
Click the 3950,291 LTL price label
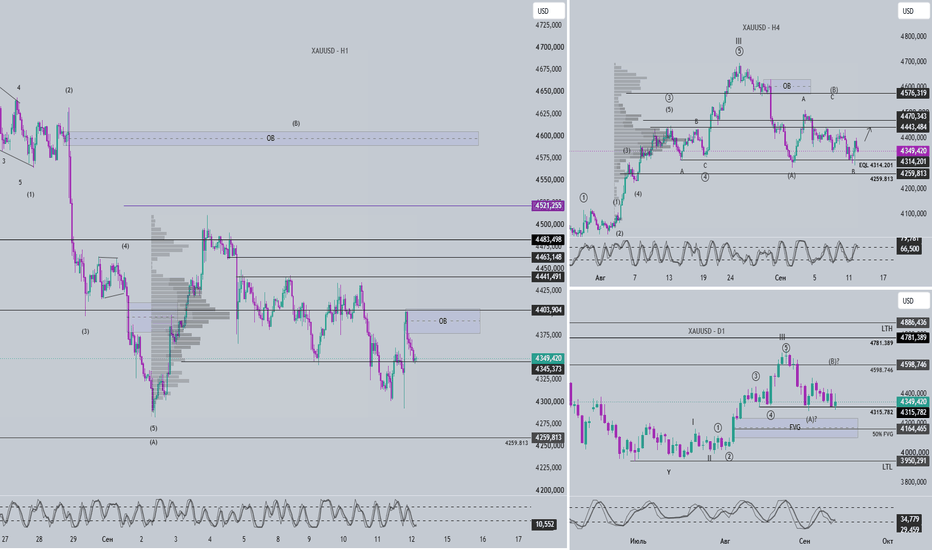click(913, 461)
